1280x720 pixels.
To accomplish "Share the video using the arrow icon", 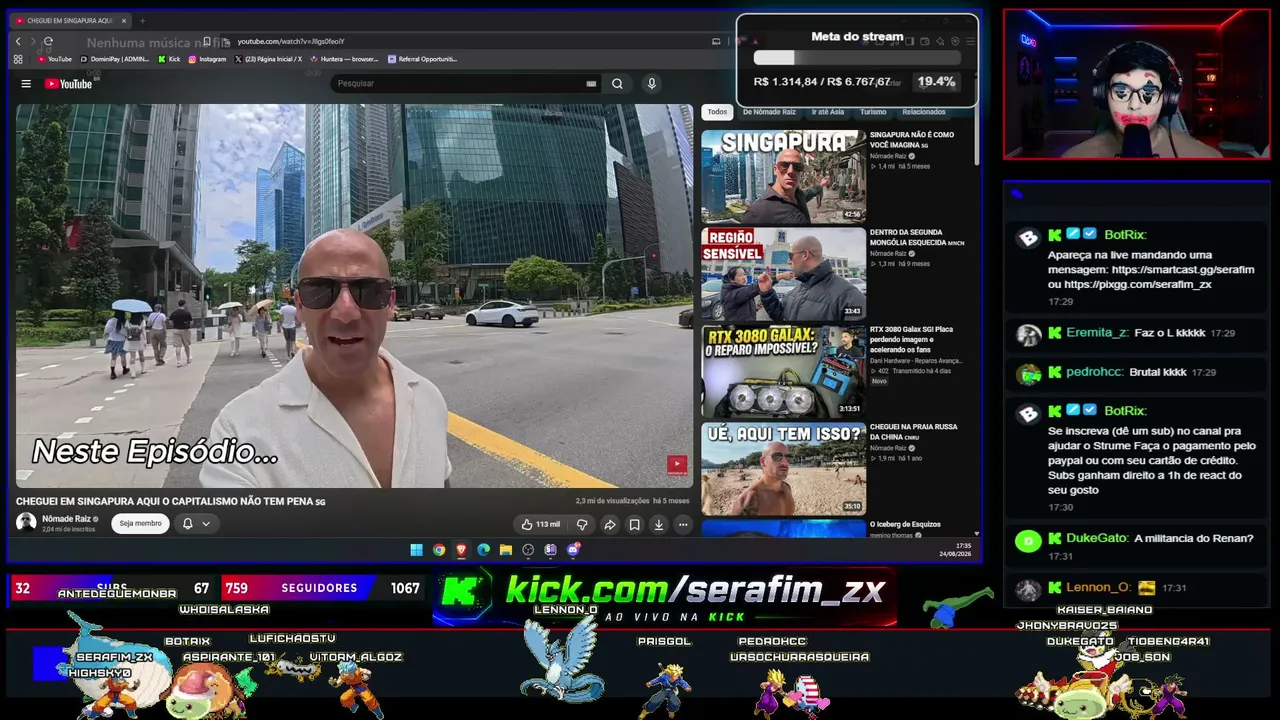I will tap(609, 524).
